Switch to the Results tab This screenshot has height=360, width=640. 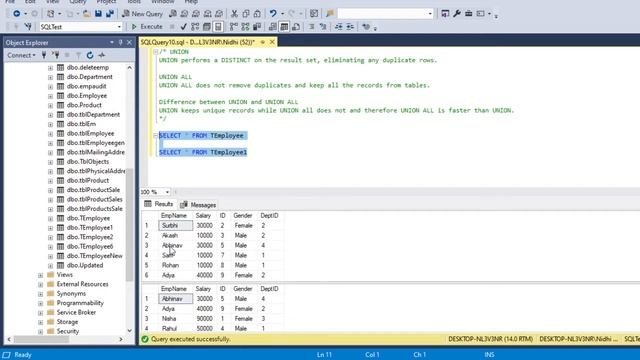tap(159, 204)
